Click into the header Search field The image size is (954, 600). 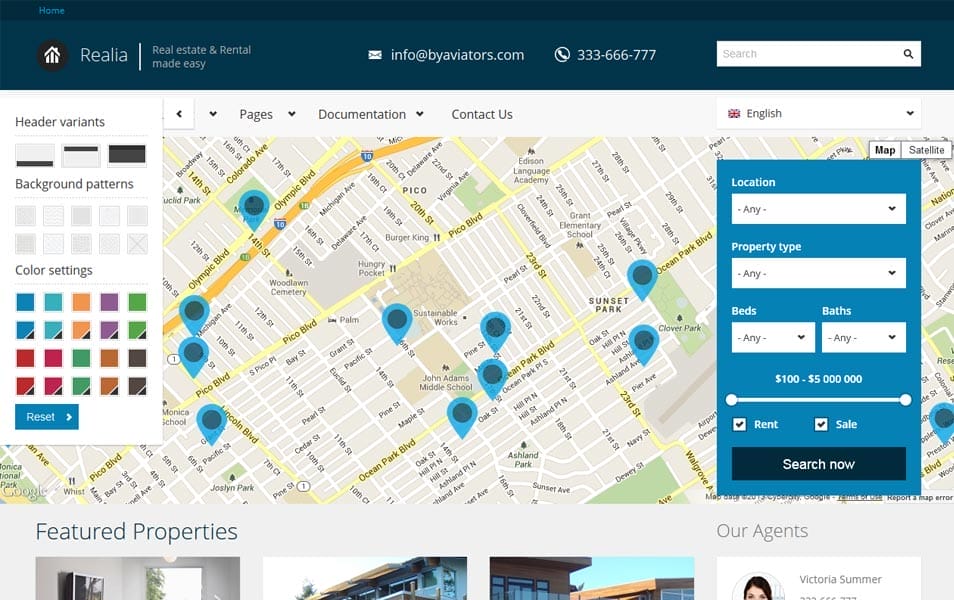tap(805, 54)
